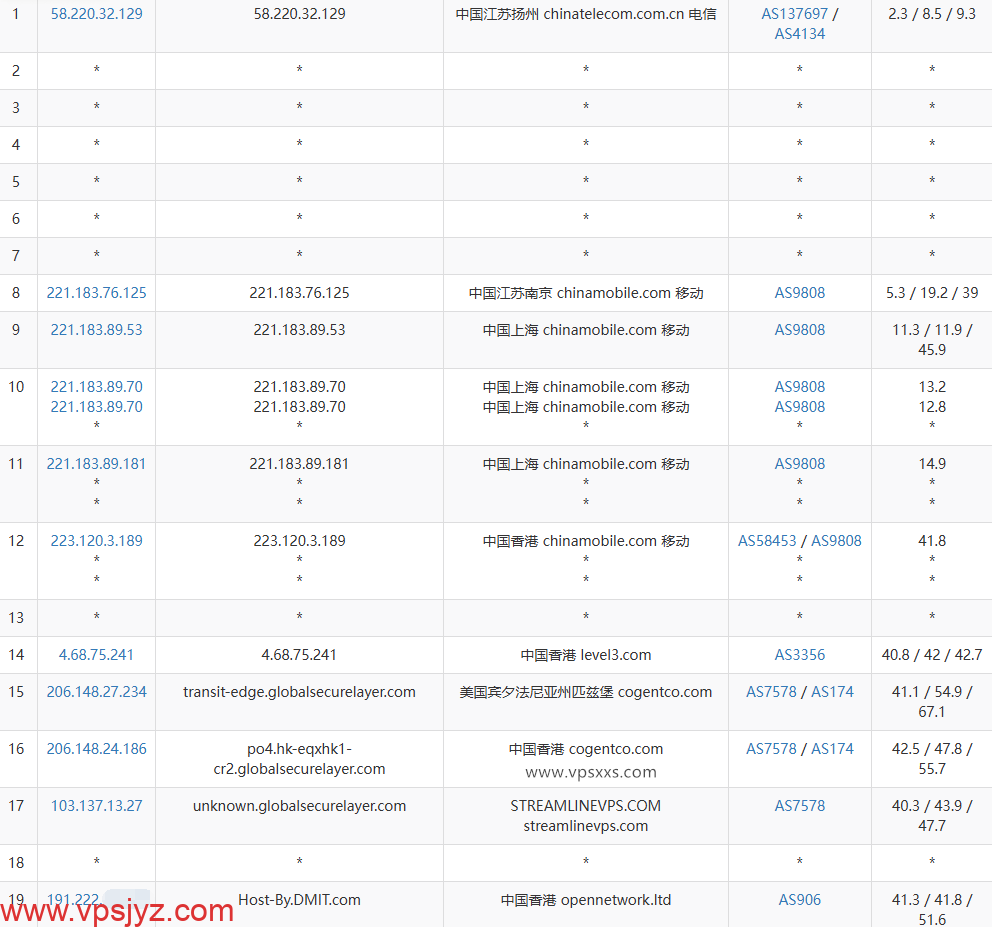Open IP link 206.148.24.186 in hop 16
The image size is (992, 927).
coord(97,749)
